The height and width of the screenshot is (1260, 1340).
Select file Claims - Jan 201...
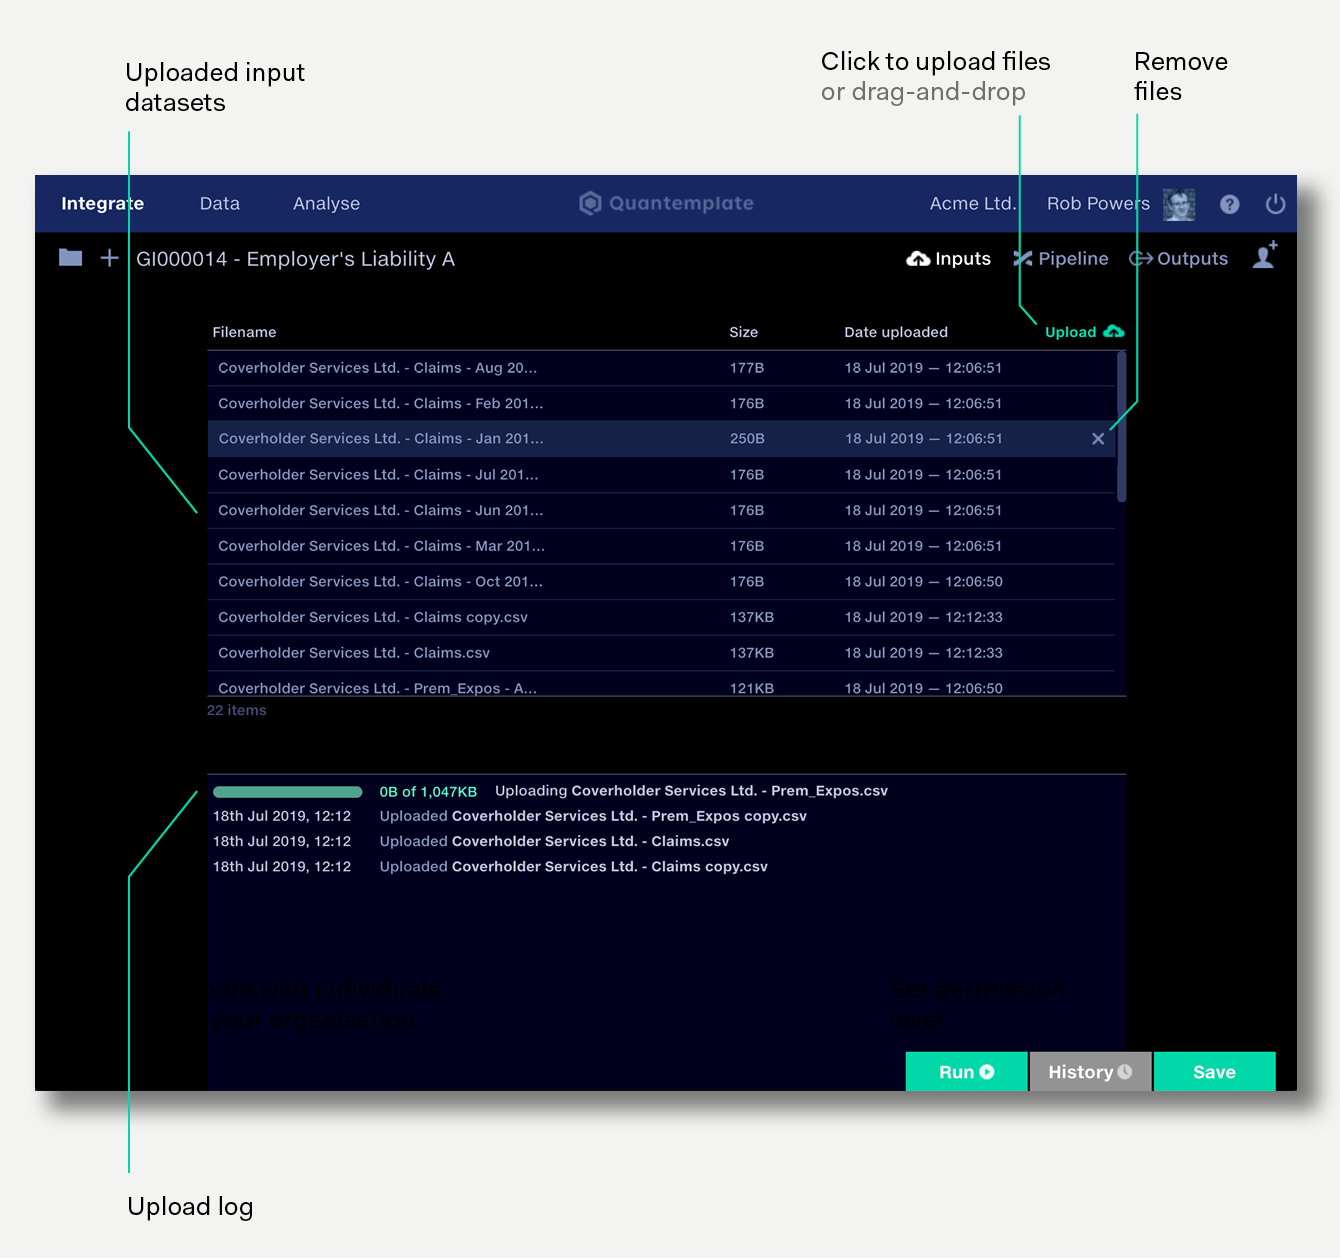click(x=661, y=439)
